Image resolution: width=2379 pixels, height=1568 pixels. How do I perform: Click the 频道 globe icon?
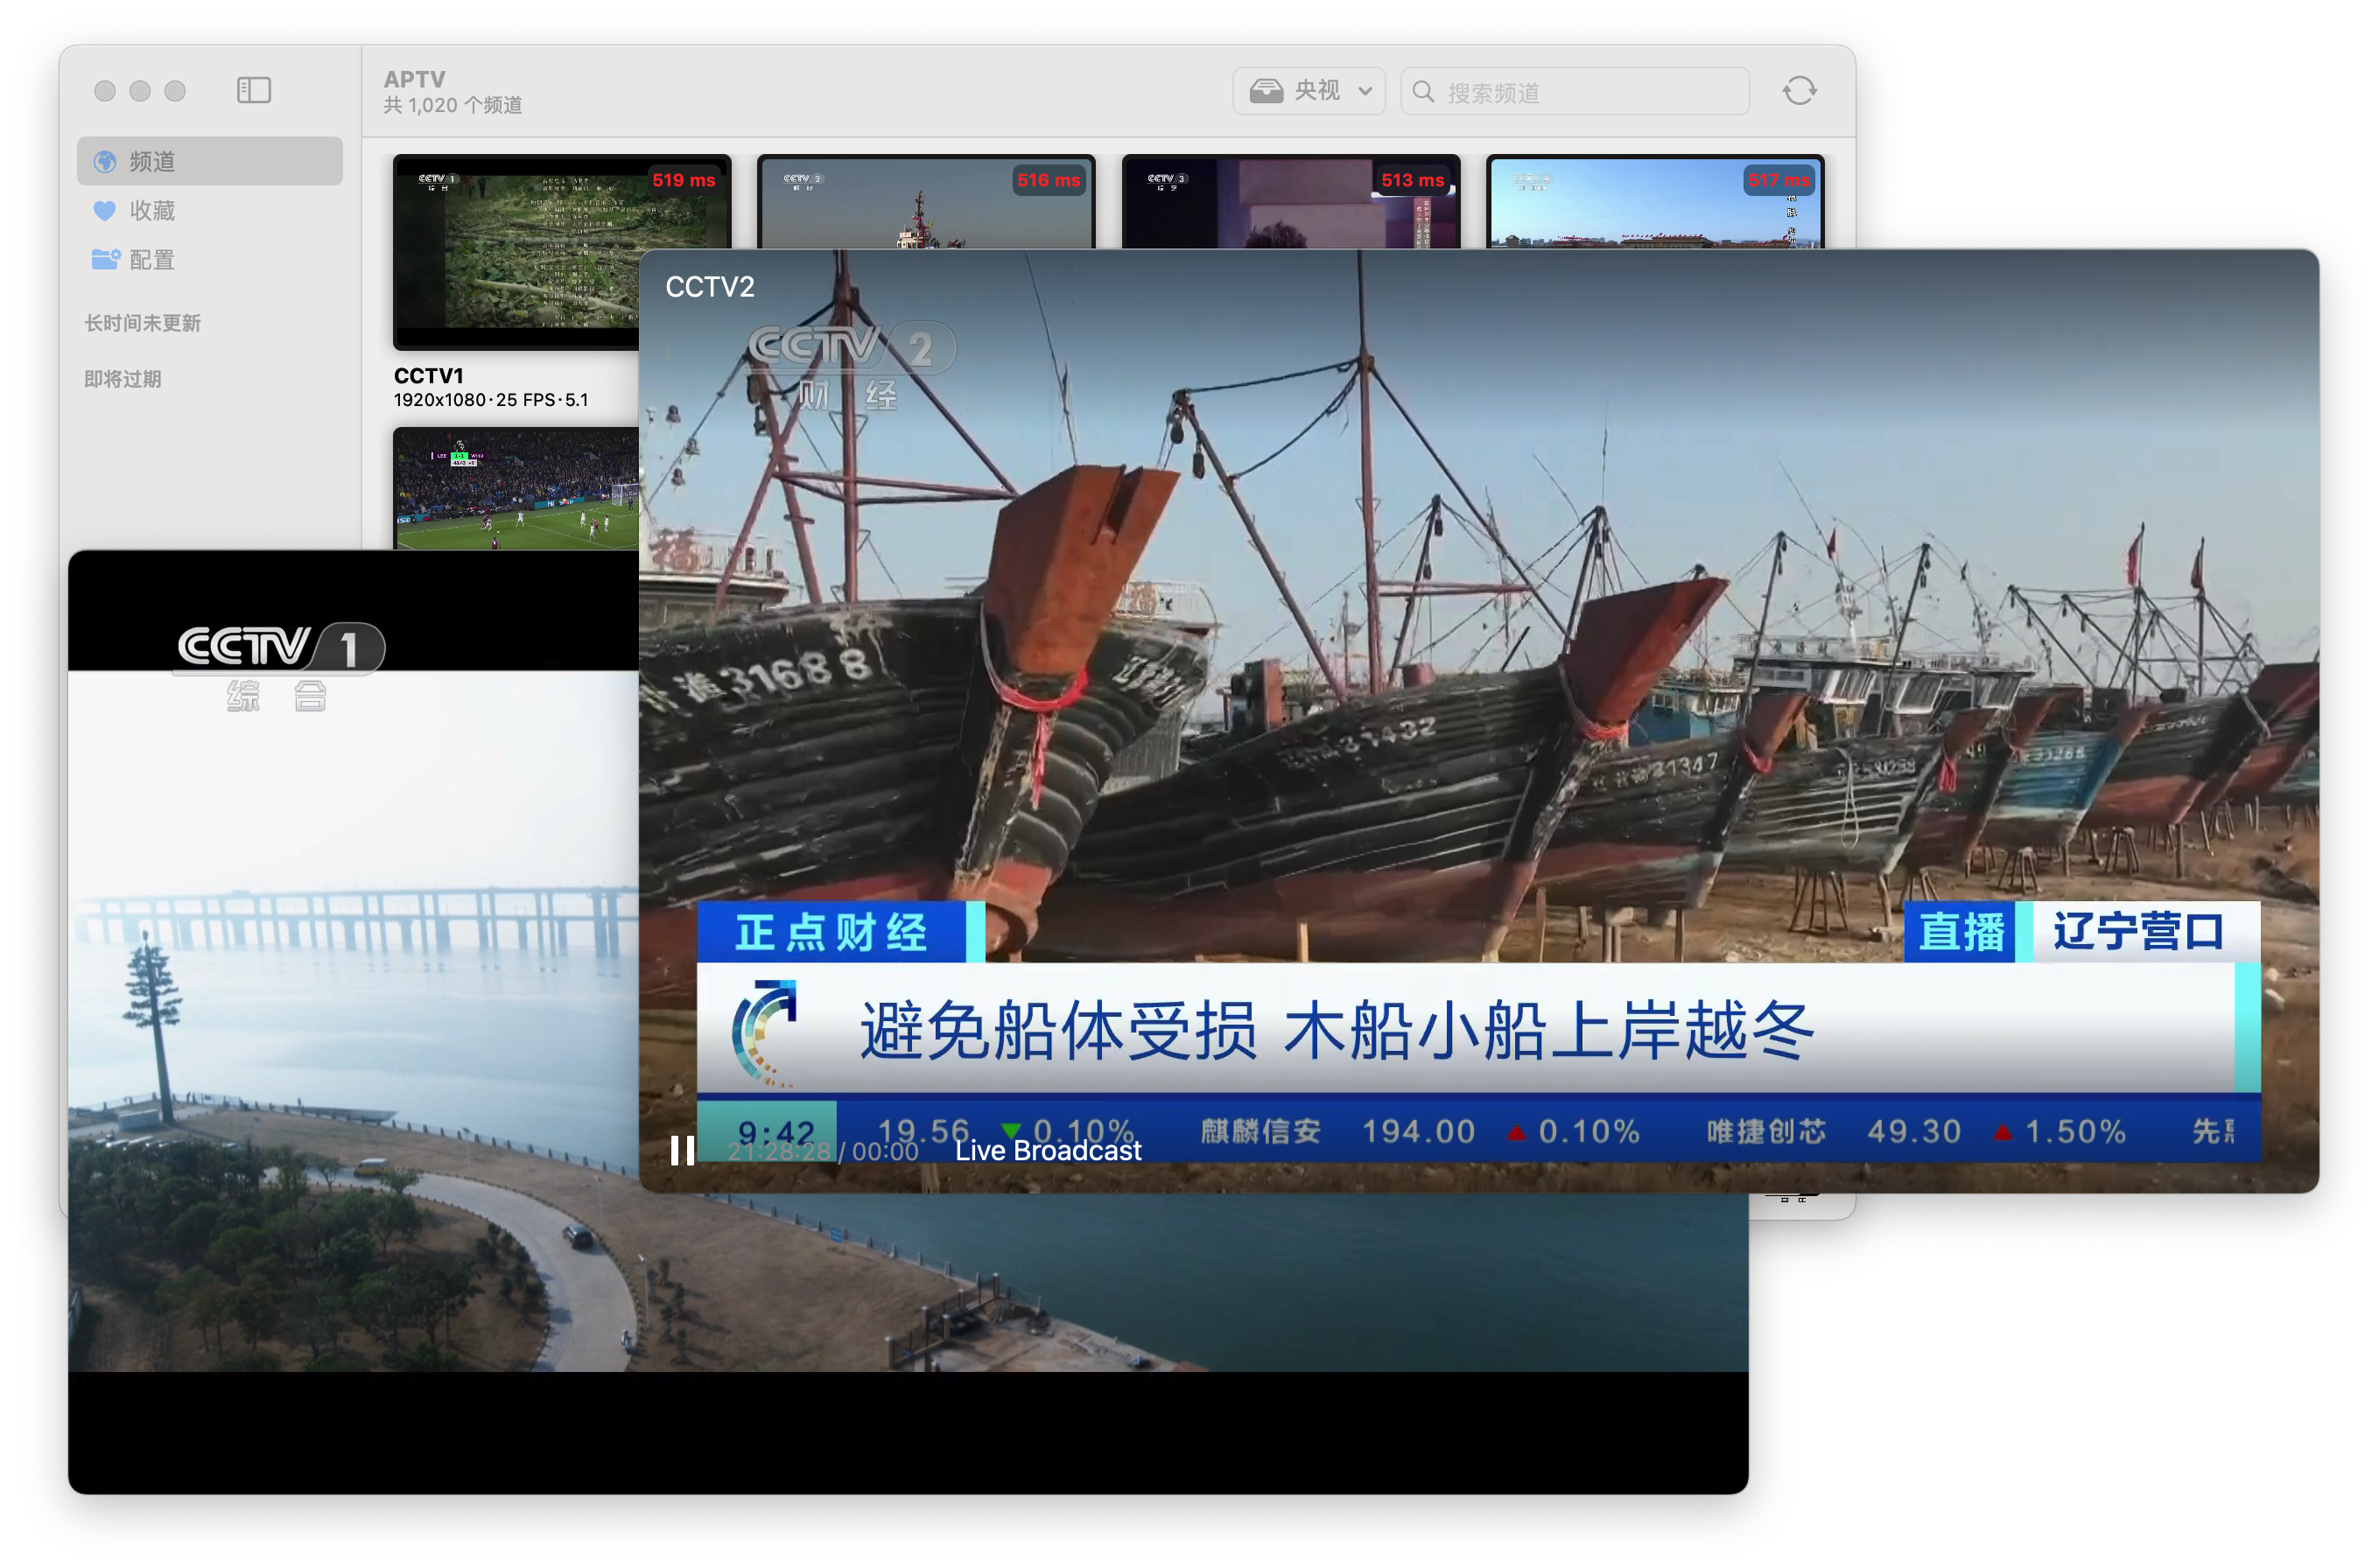pyautogui.click(x=104, y=161)
